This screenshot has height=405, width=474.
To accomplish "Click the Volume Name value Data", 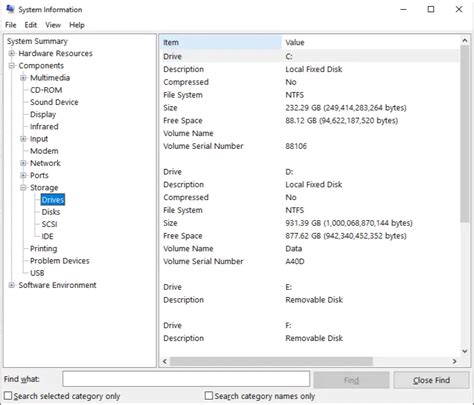I will coord(293,249).
